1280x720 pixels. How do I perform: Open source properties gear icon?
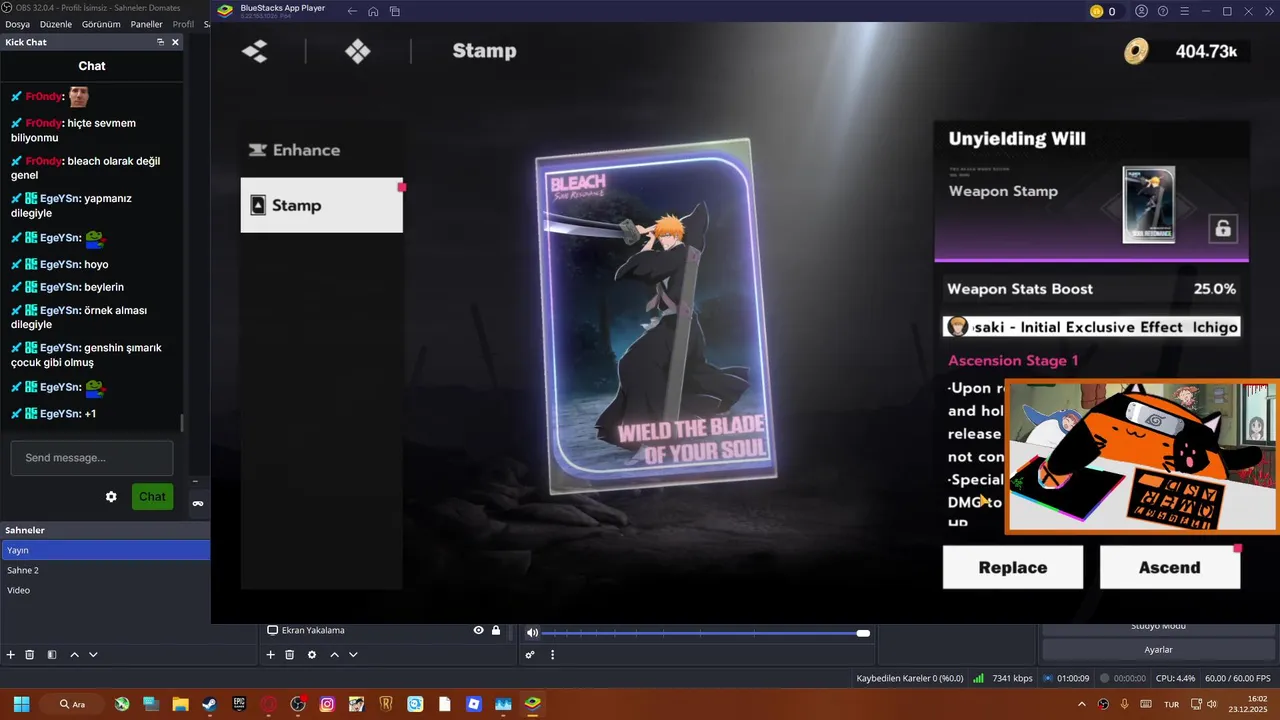click(312, 655)
